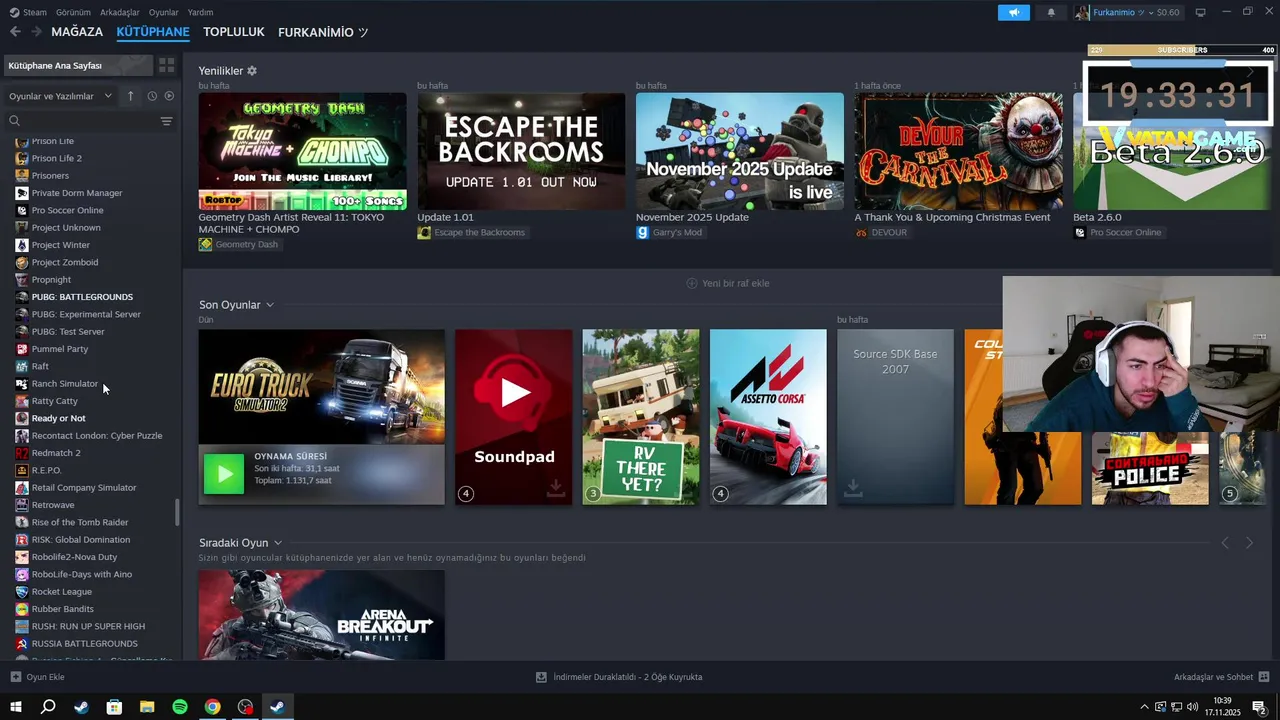Sort library by recent clock icon
This screenshot has width=1280, height=720.
tap(152, 96)
